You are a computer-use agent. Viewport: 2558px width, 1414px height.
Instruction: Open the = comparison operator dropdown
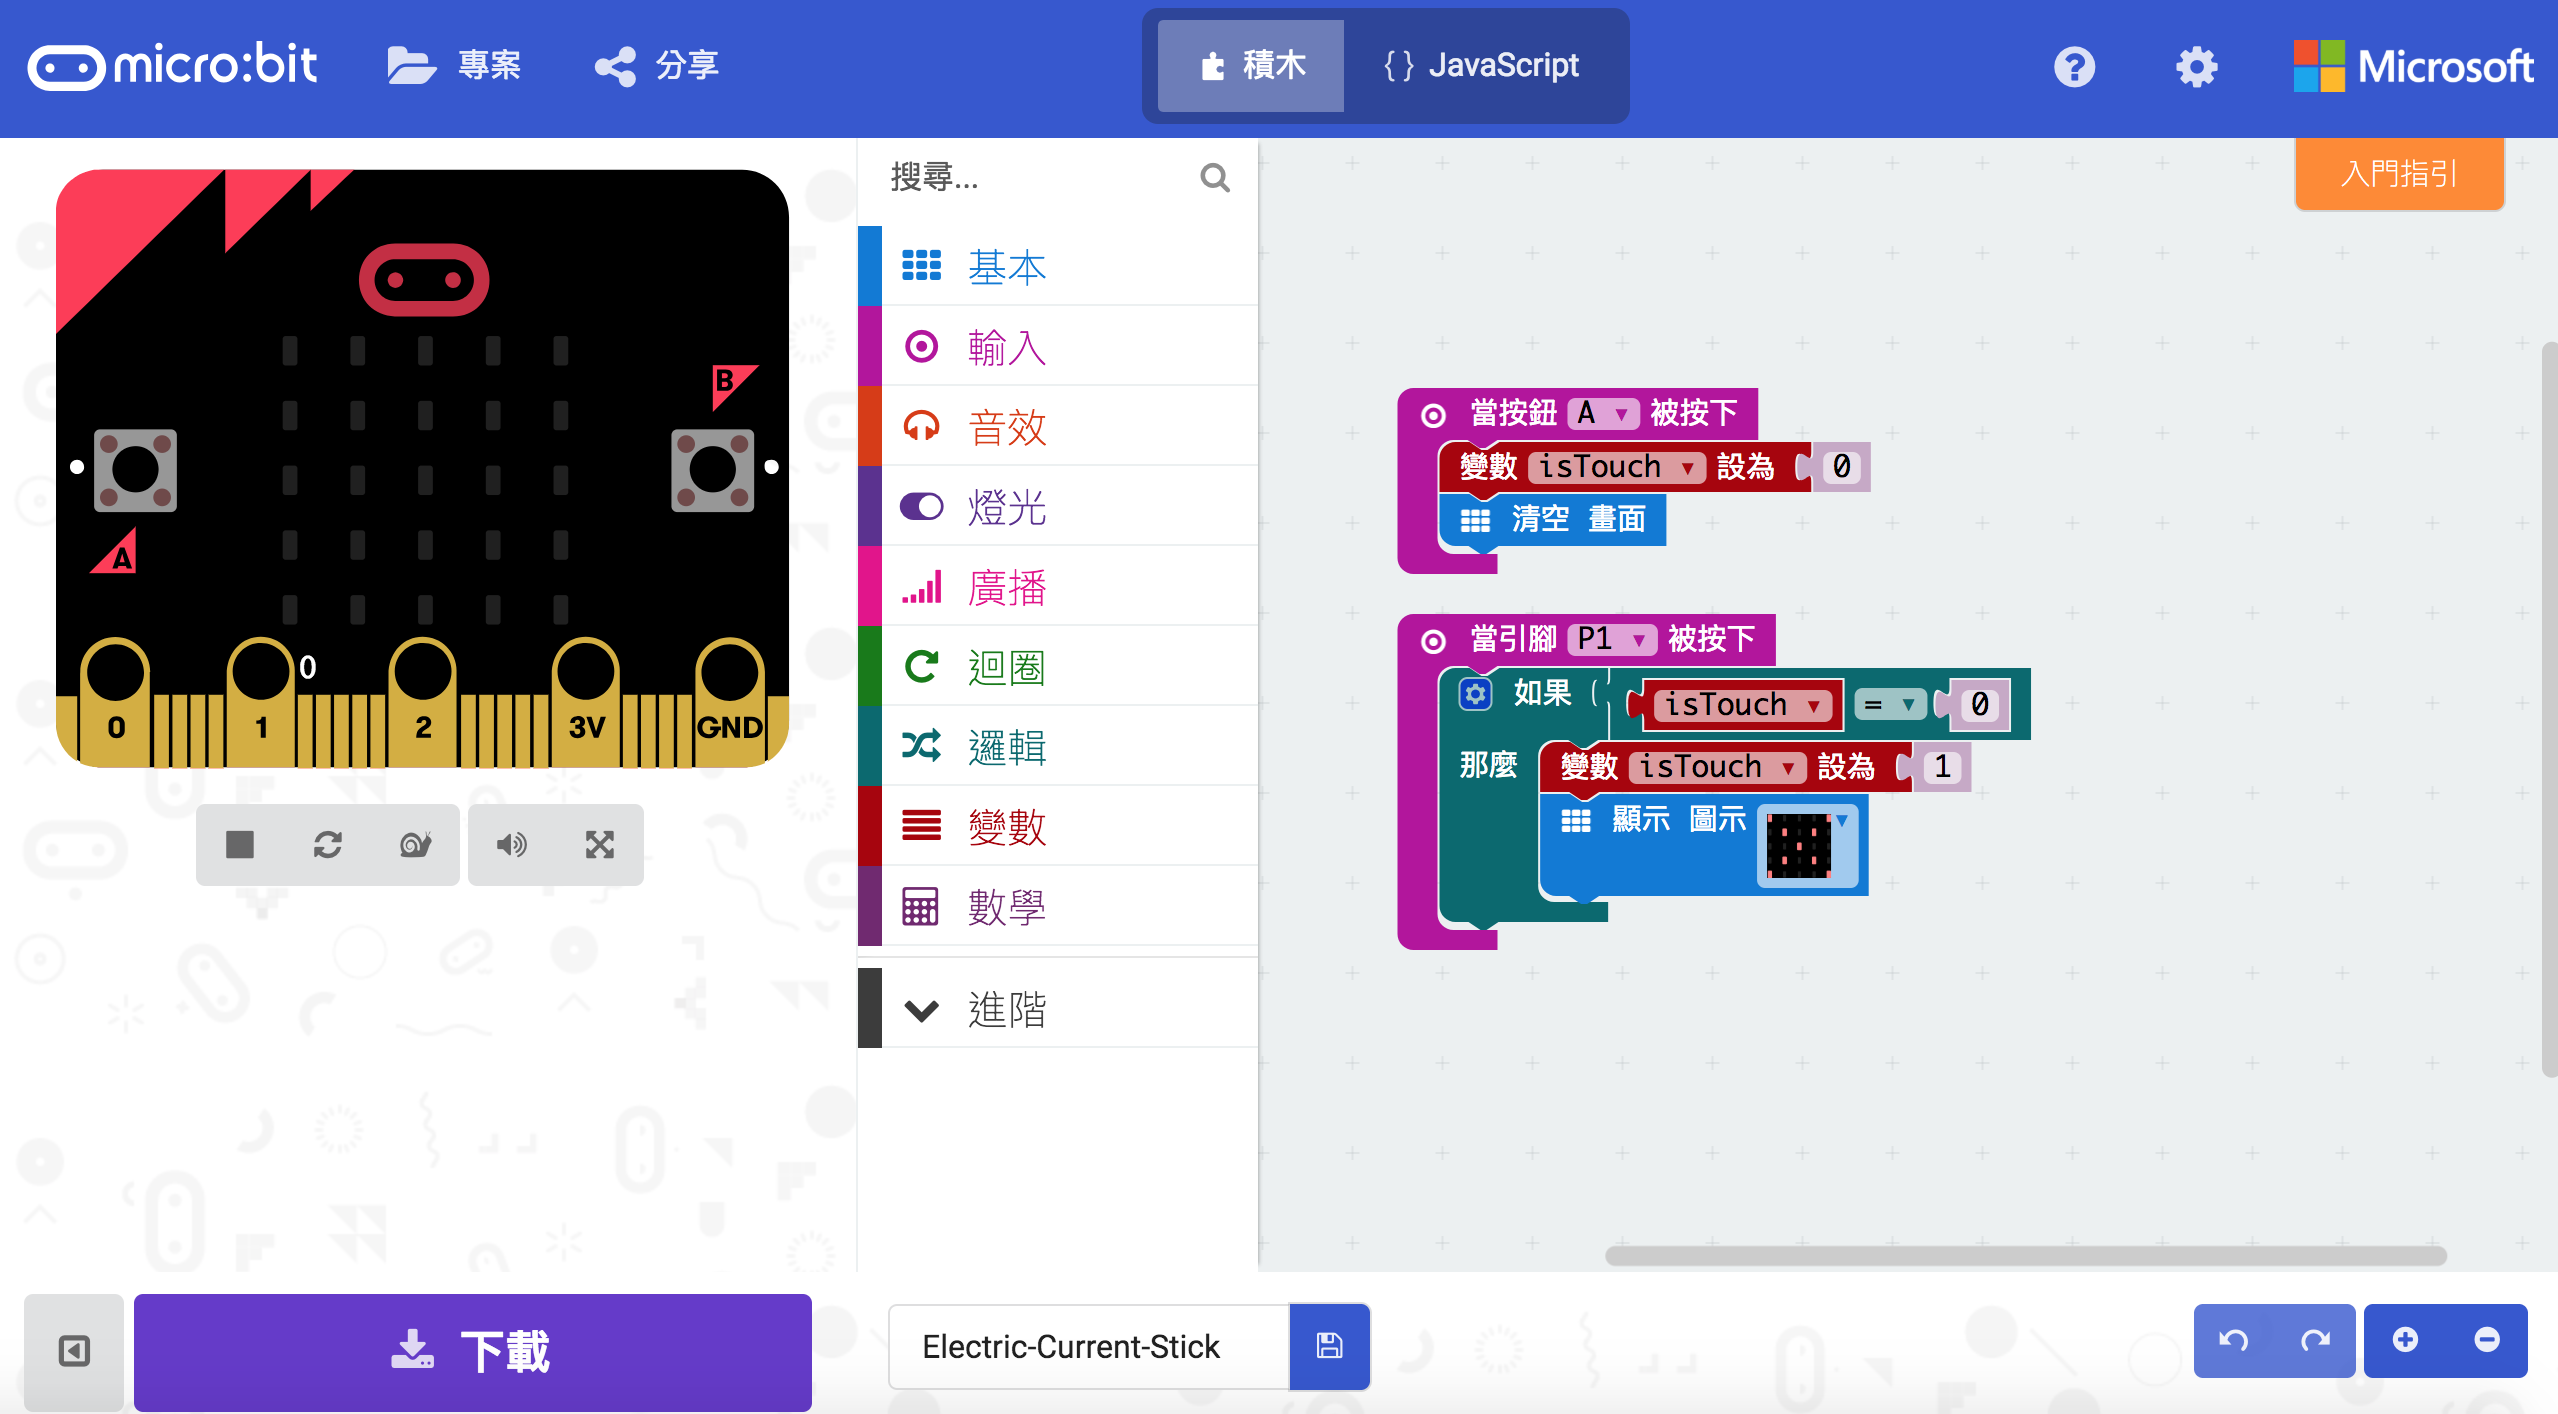tap(1890, 705)
